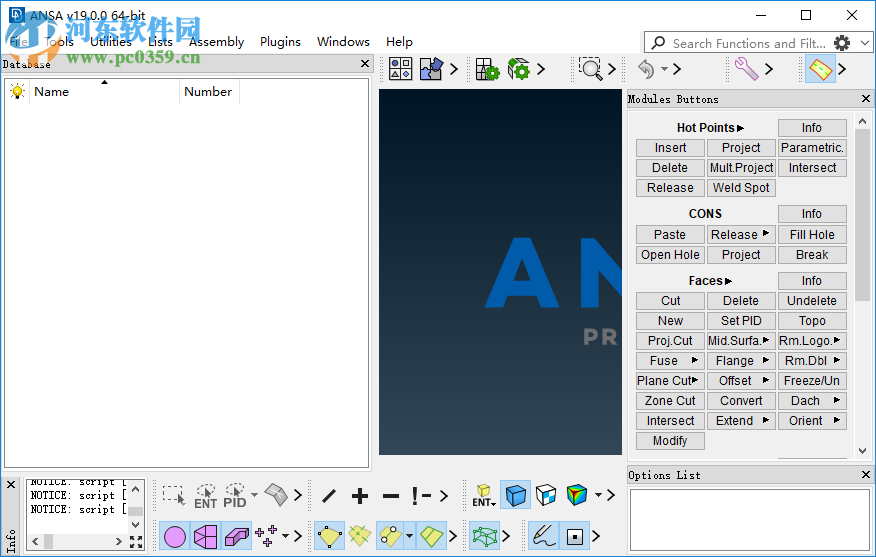876x557 pixels.
Task: Click in Search Functions and Filters field
Action: (749, 43)
